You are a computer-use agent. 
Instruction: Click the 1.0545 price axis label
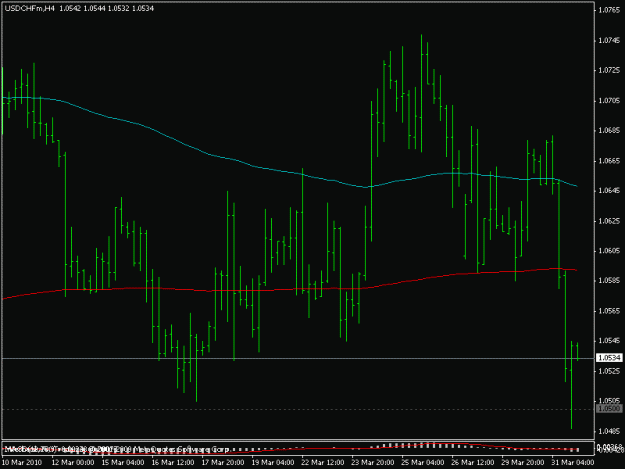(609, 341)
